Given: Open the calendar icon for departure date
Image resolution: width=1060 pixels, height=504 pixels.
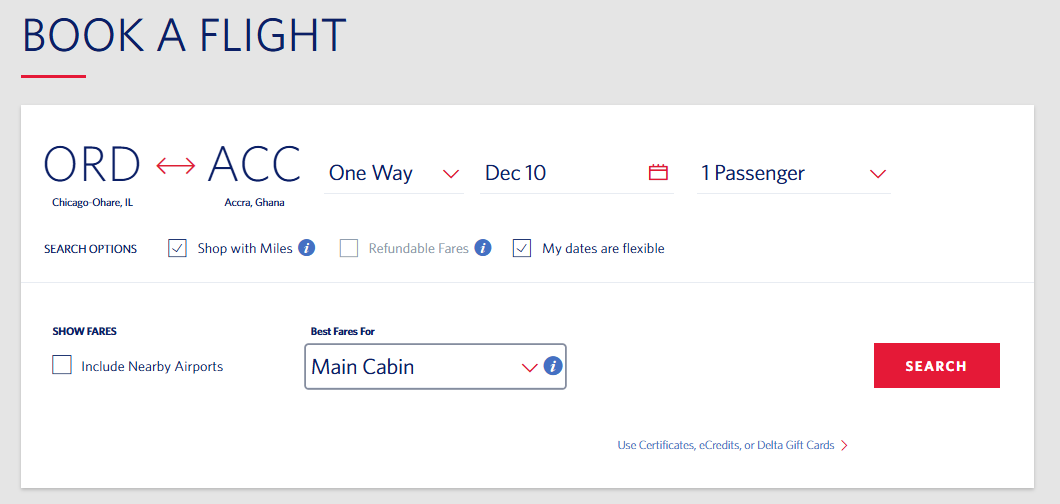Looking at the screenshot, I should tap(658, 173).
